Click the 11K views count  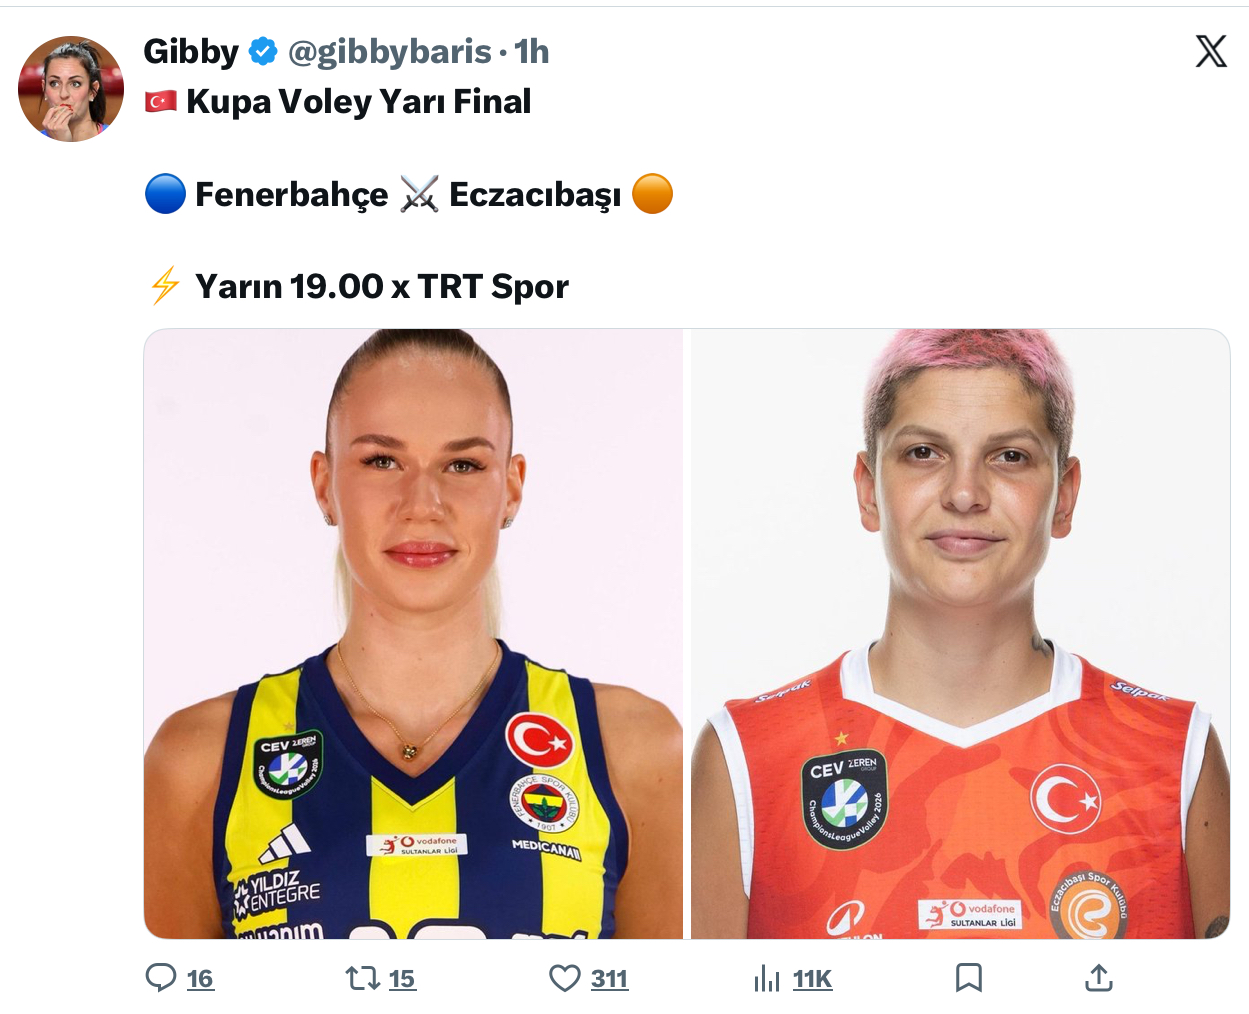point(812,979)
